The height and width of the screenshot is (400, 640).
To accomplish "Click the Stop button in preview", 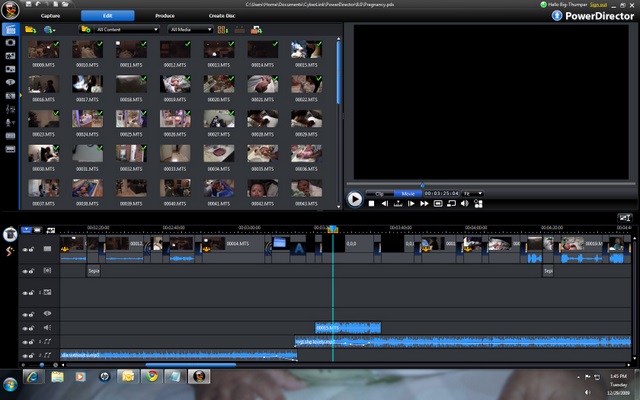I will pyautogui.click(x=371, y=203).
